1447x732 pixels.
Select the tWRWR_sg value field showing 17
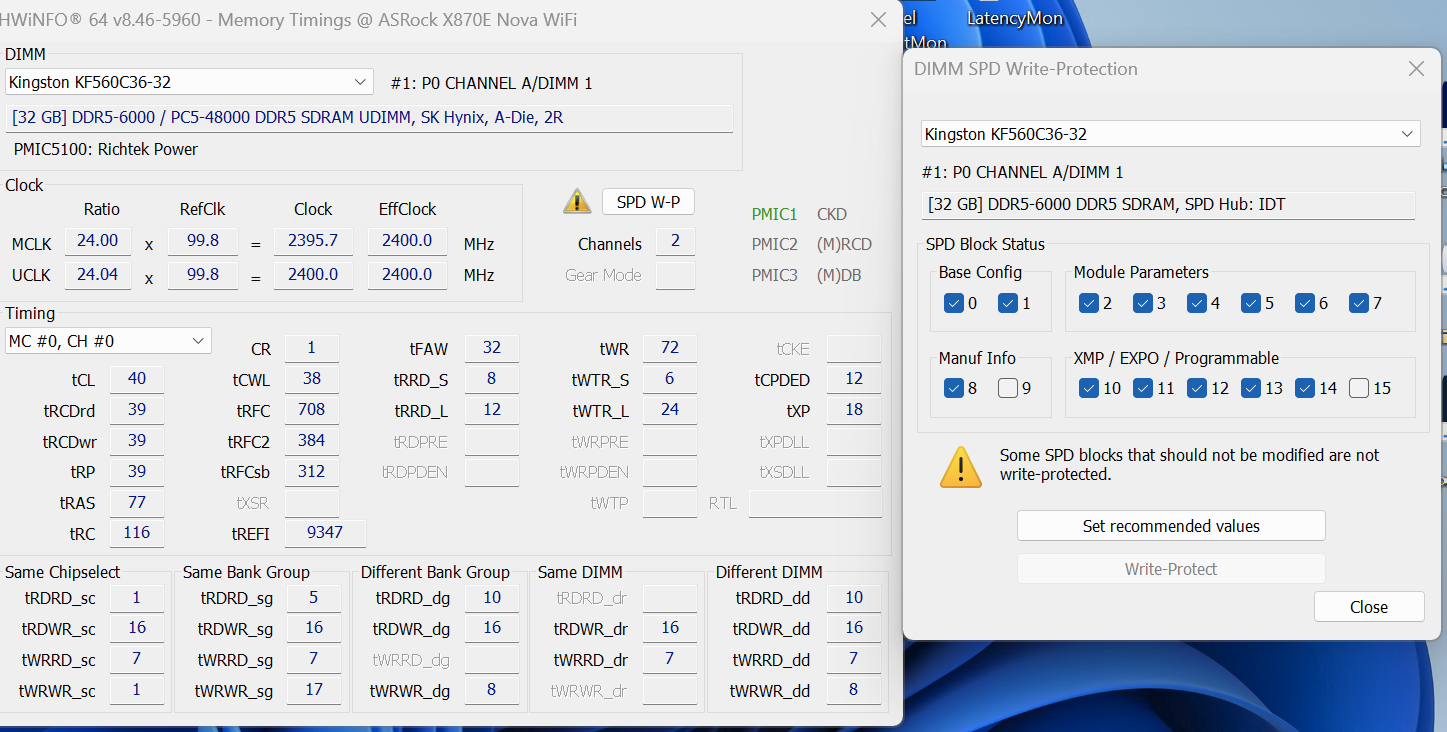314,690
